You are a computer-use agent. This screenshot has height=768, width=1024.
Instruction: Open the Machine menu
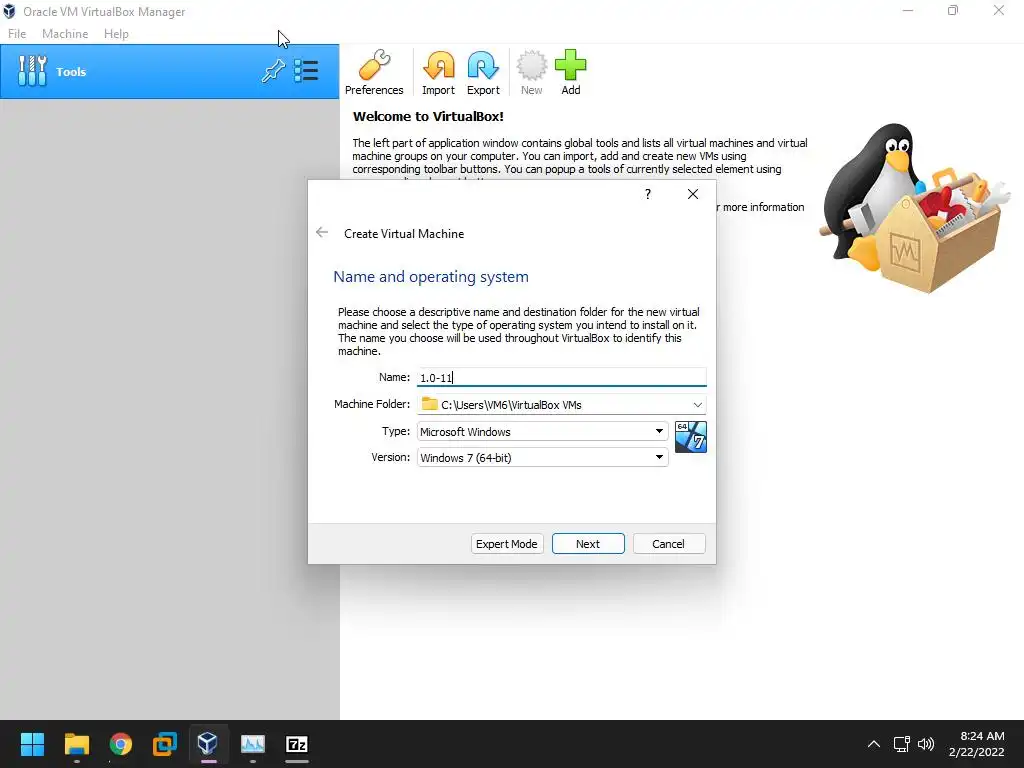[x=65, y=34]
